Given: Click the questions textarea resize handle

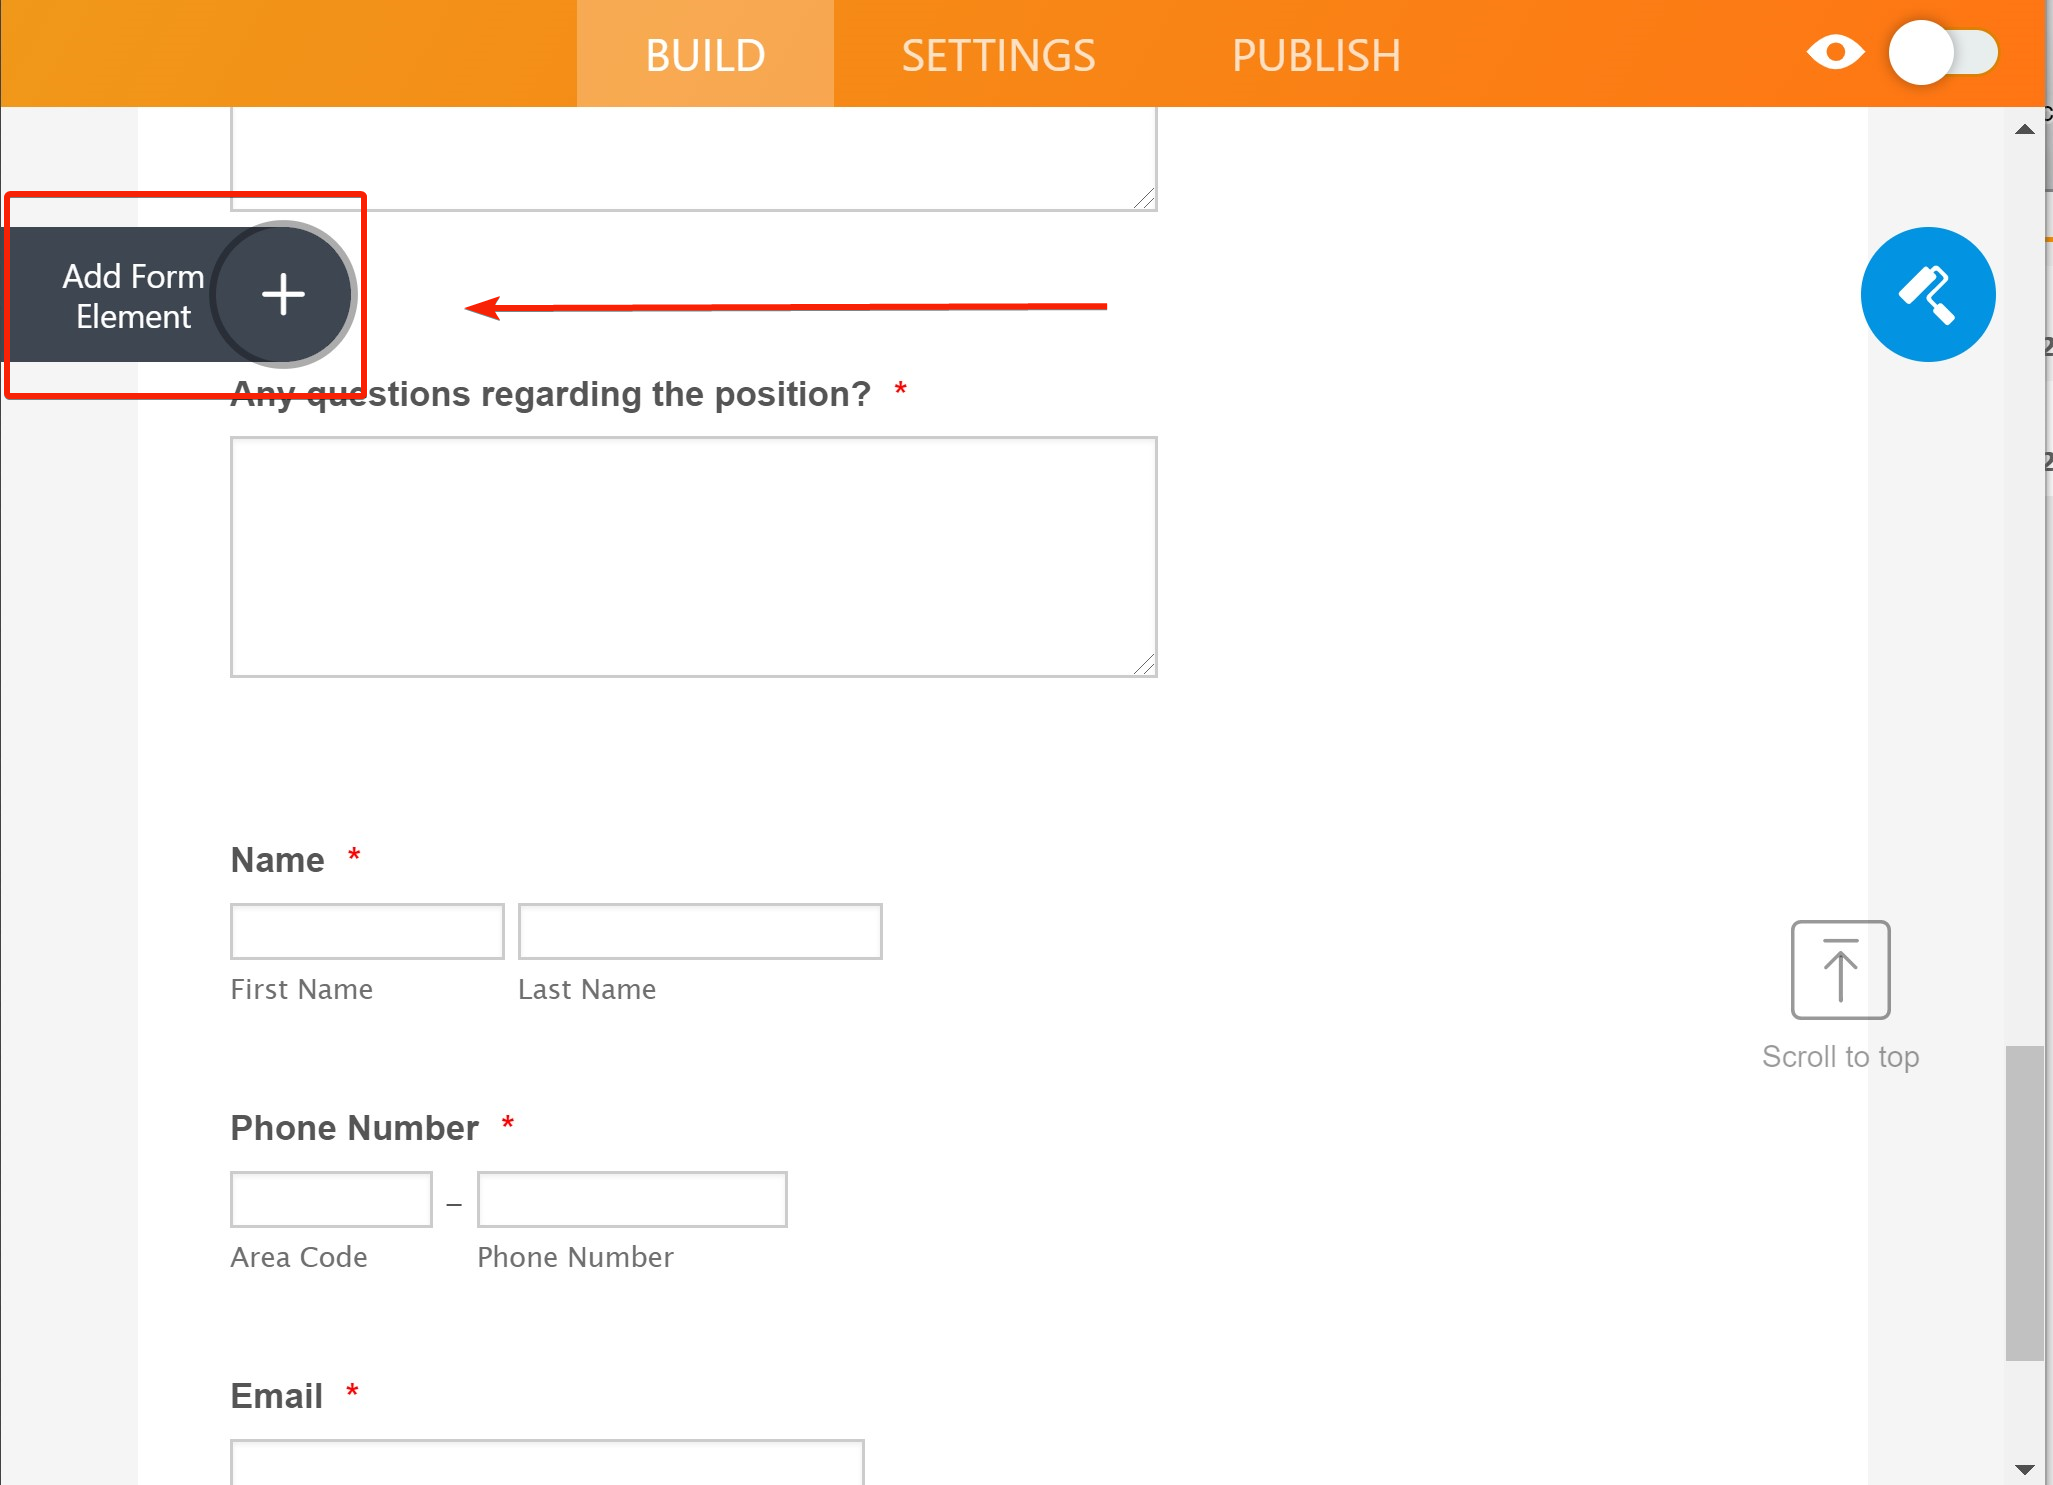Looking at the screenshot, I should click(1144, 664).
